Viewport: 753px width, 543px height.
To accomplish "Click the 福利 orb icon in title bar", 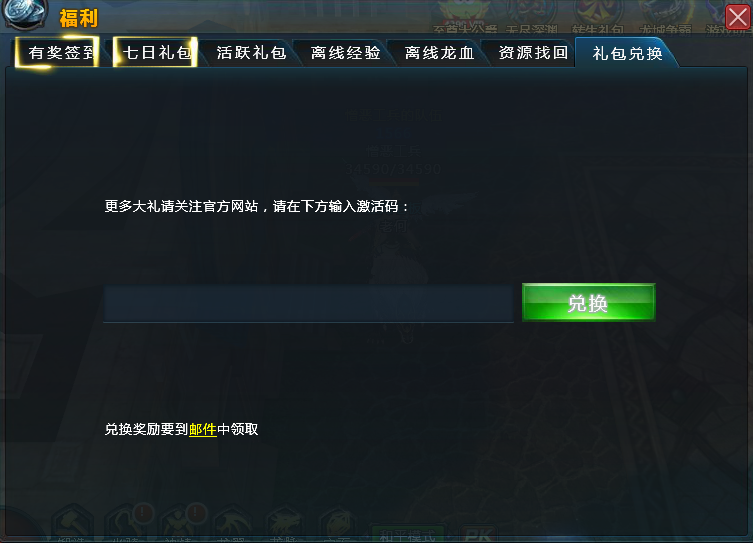I will (x=25, y=13).
